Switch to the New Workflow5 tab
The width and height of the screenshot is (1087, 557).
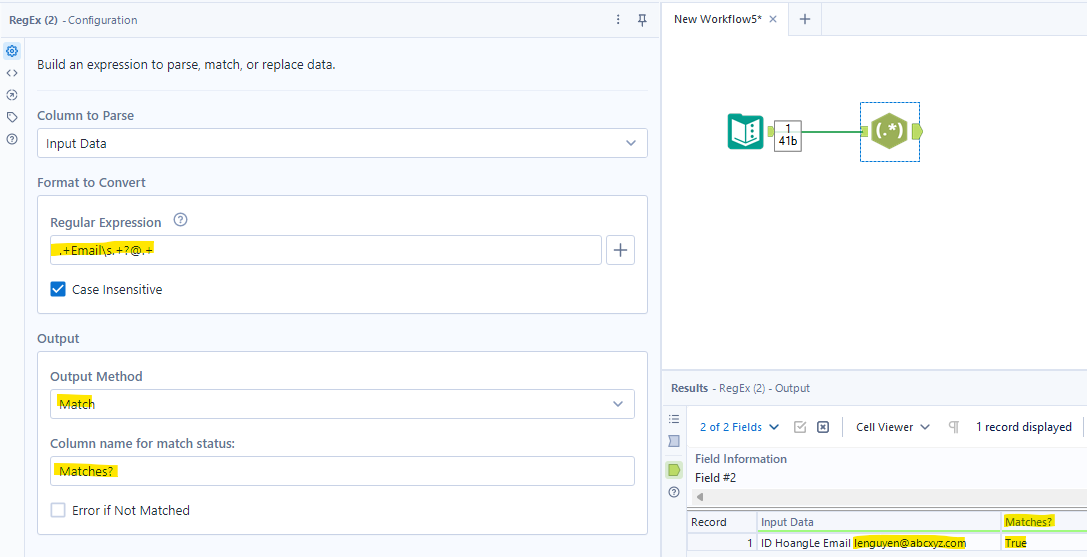[719, 20]
